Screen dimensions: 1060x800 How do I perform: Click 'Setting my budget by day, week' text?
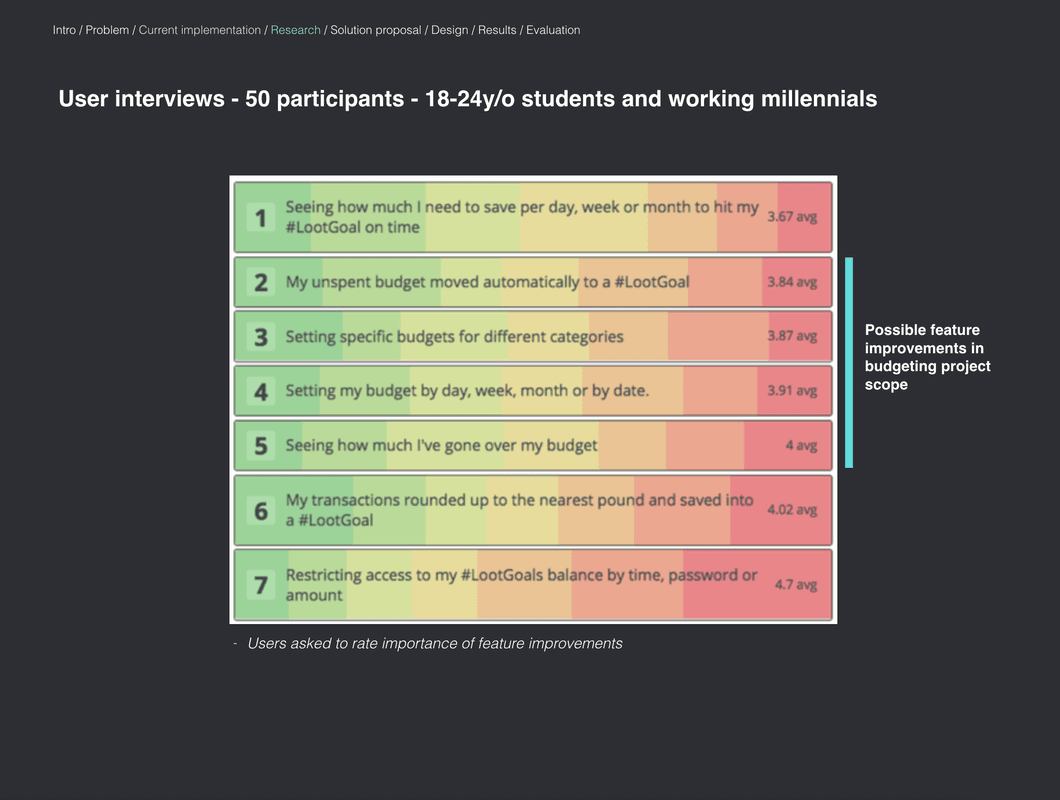click(467, 390)
